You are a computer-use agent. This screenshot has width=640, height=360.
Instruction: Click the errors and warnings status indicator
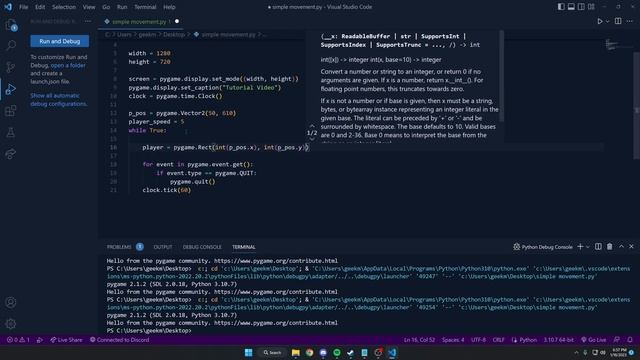[x=18, y=340]
